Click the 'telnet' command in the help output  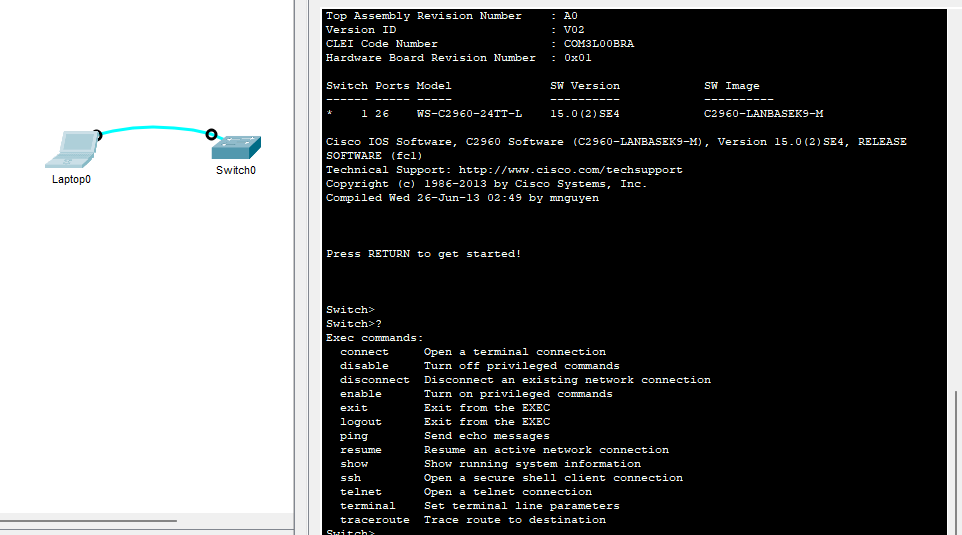361,492
